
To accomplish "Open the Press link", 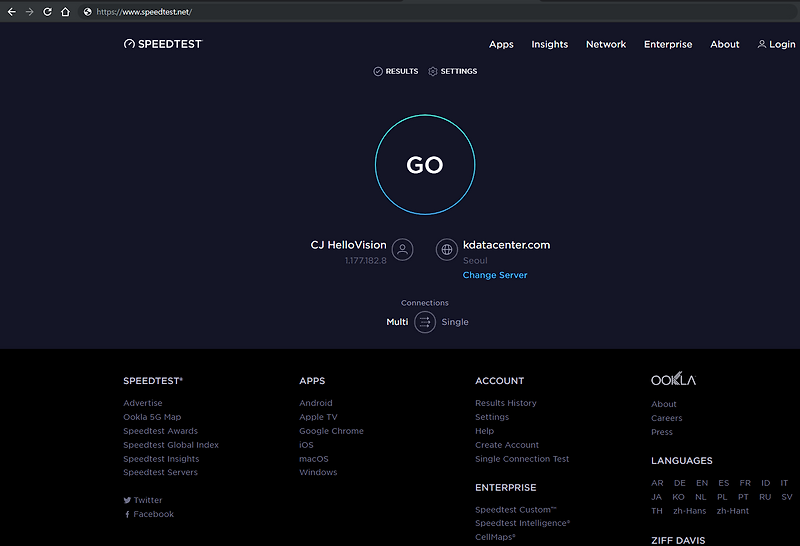I will click(x=662, y=432).
